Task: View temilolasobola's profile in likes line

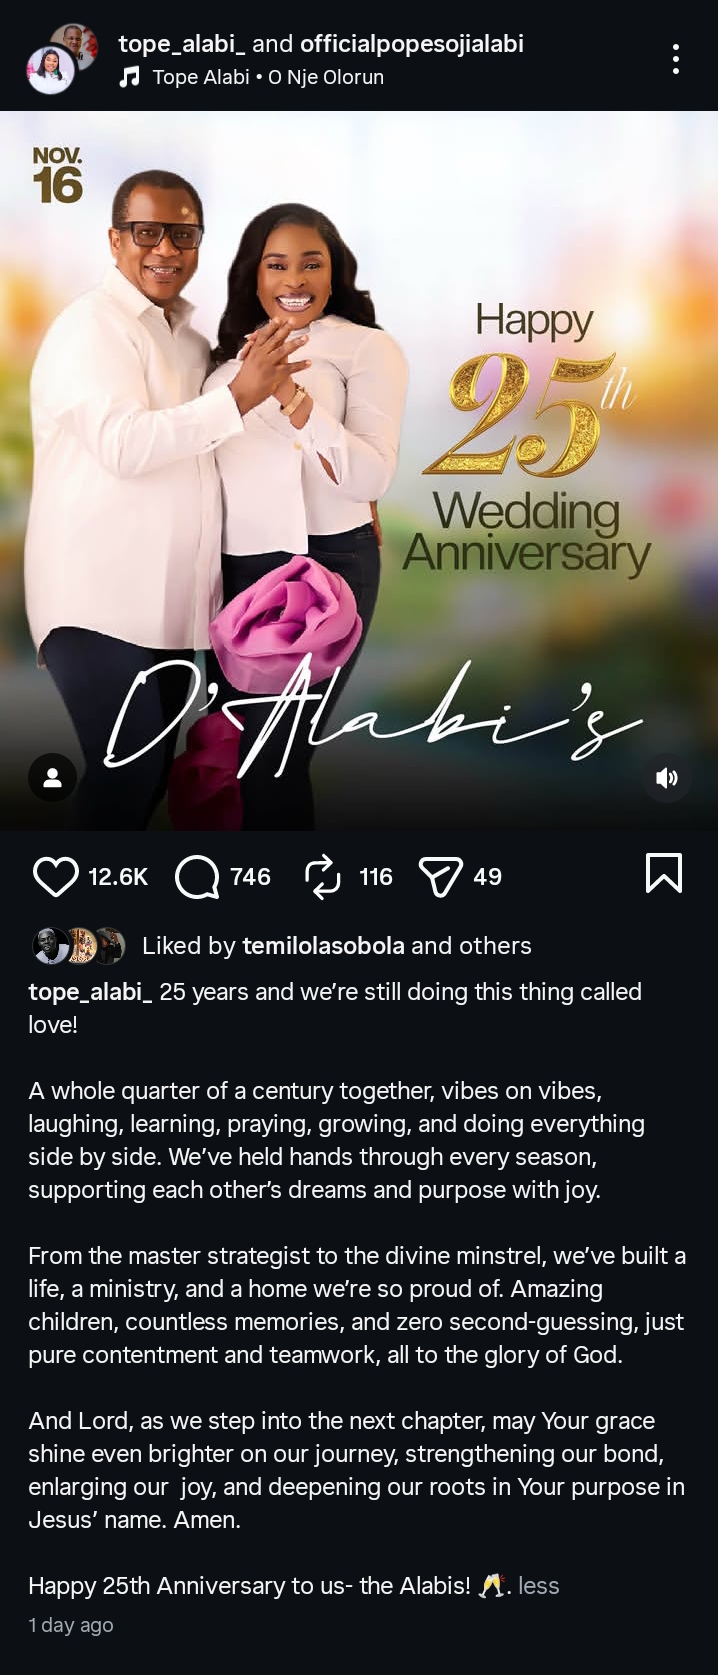Action: point(324,946)
